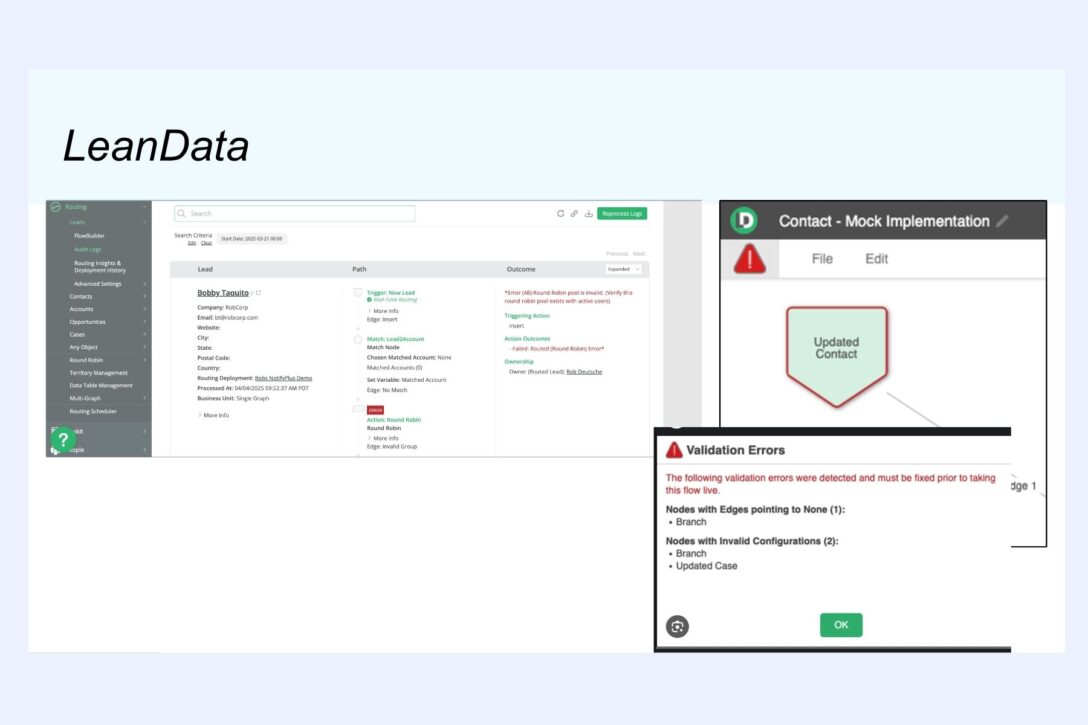1088x725 pixels.
Task: Open FlowBuilder from the sidebar
Action: (90, 236)
